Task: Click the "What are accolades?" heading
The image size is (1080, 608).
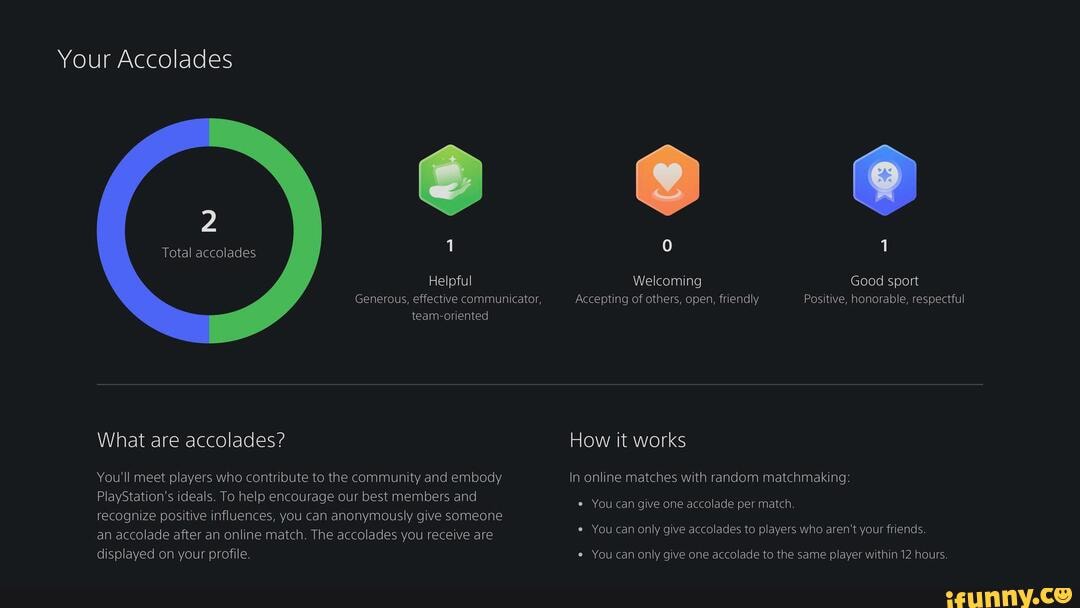Action: (191, 440)
